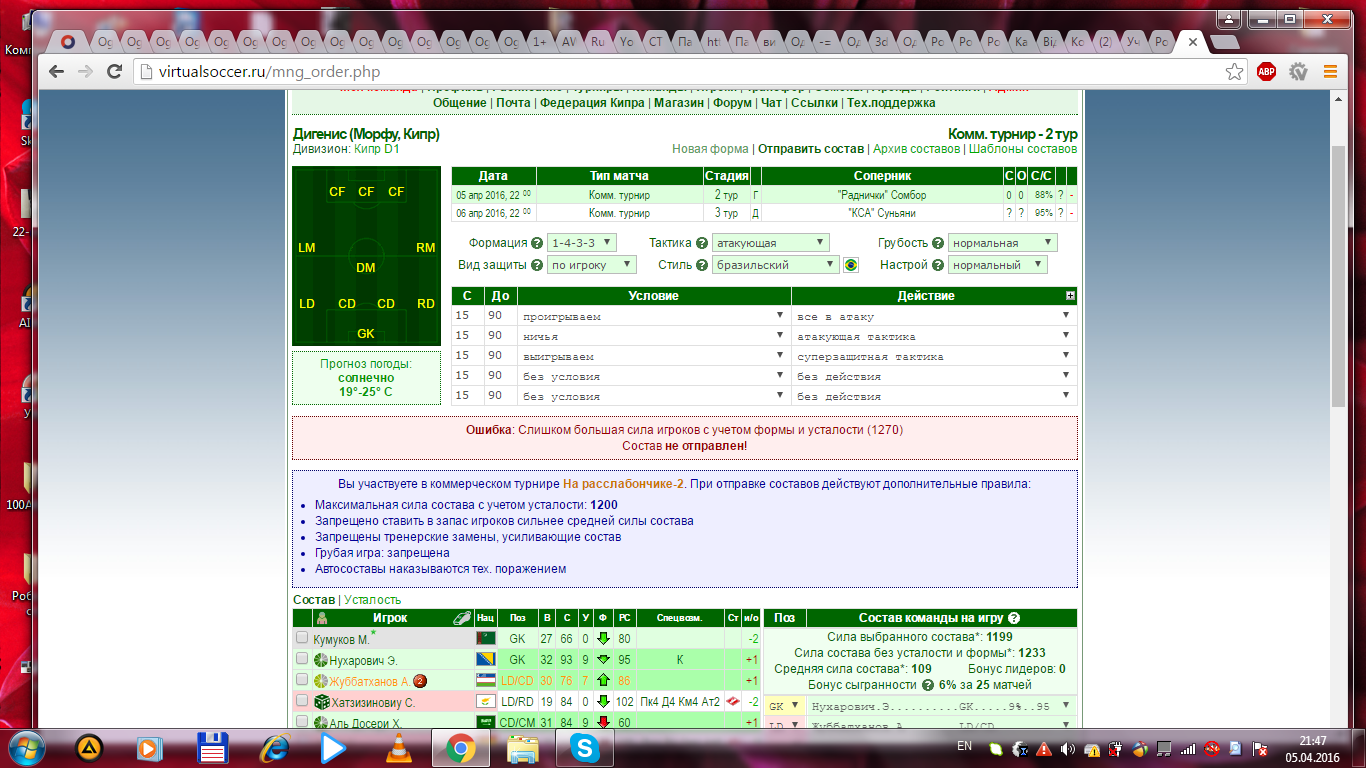Open Internet Explorer from the taskbar
The height and width of the screenshot is (768, 1366).
(x=273, y=747)
